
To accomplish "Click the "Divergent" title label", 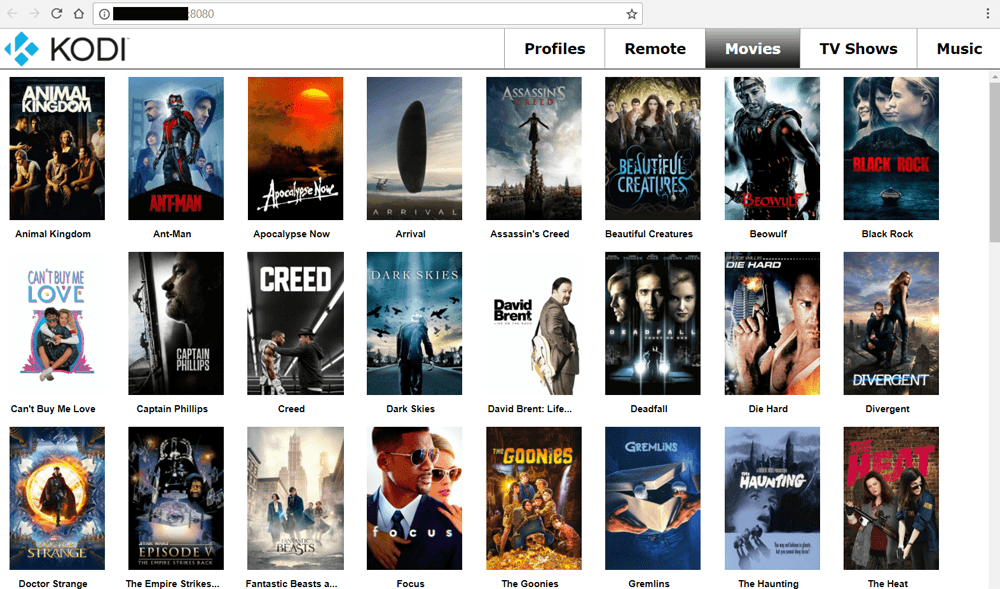I will pos(887,409).
